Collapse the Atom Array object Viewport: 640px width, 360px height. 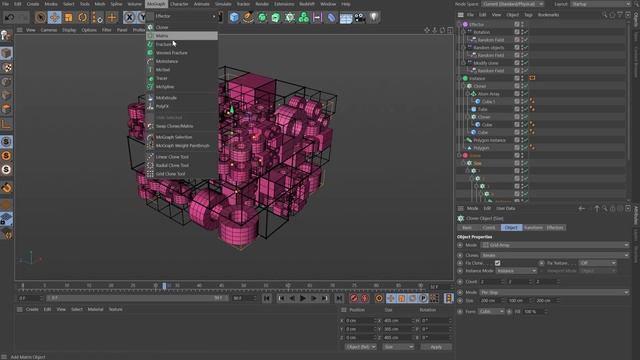point(468,94)
